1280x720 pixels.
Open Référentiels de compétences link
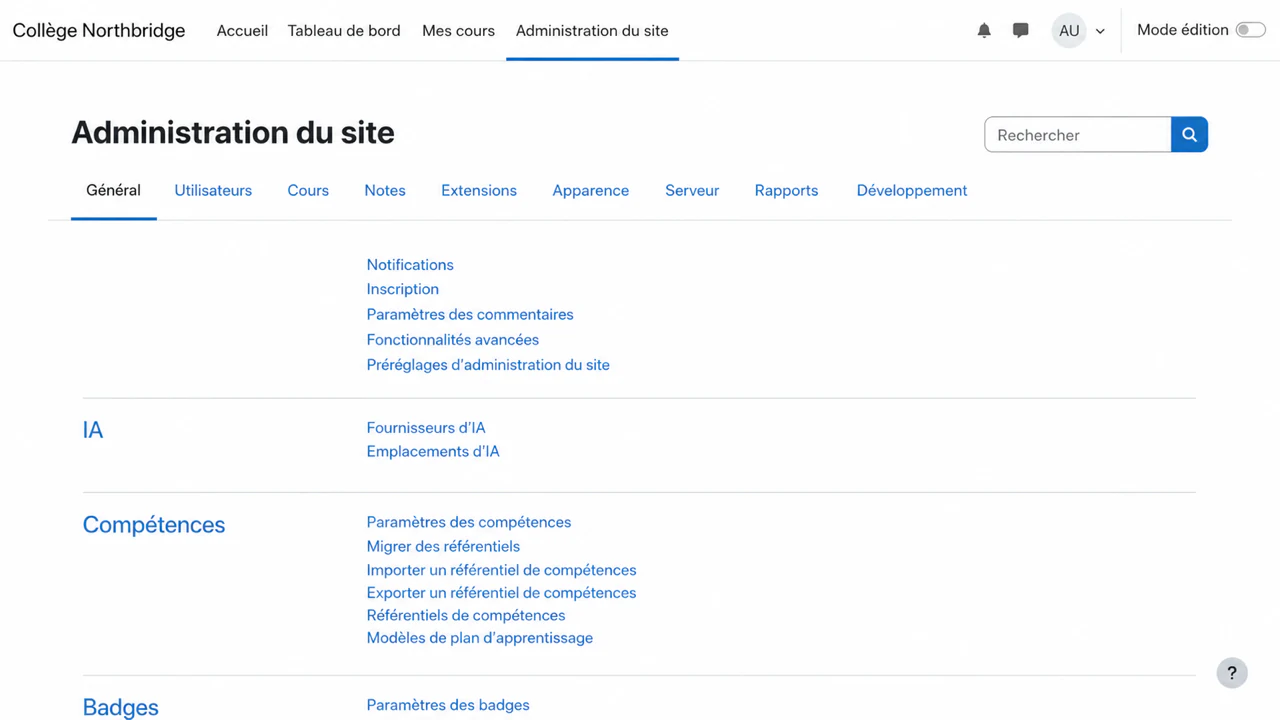click(x=466, y=616)
